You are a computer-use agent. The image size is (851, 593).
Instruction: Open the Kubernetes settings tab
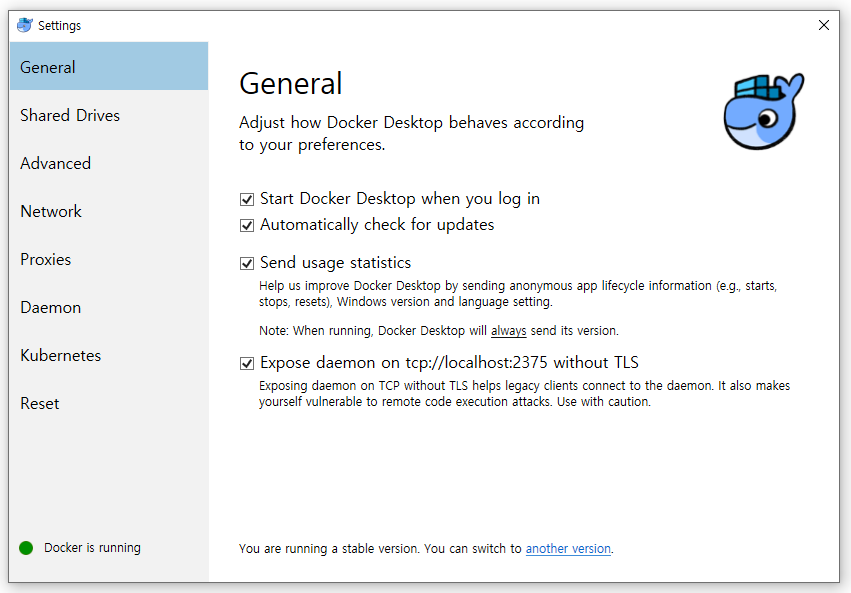(109, 355)
